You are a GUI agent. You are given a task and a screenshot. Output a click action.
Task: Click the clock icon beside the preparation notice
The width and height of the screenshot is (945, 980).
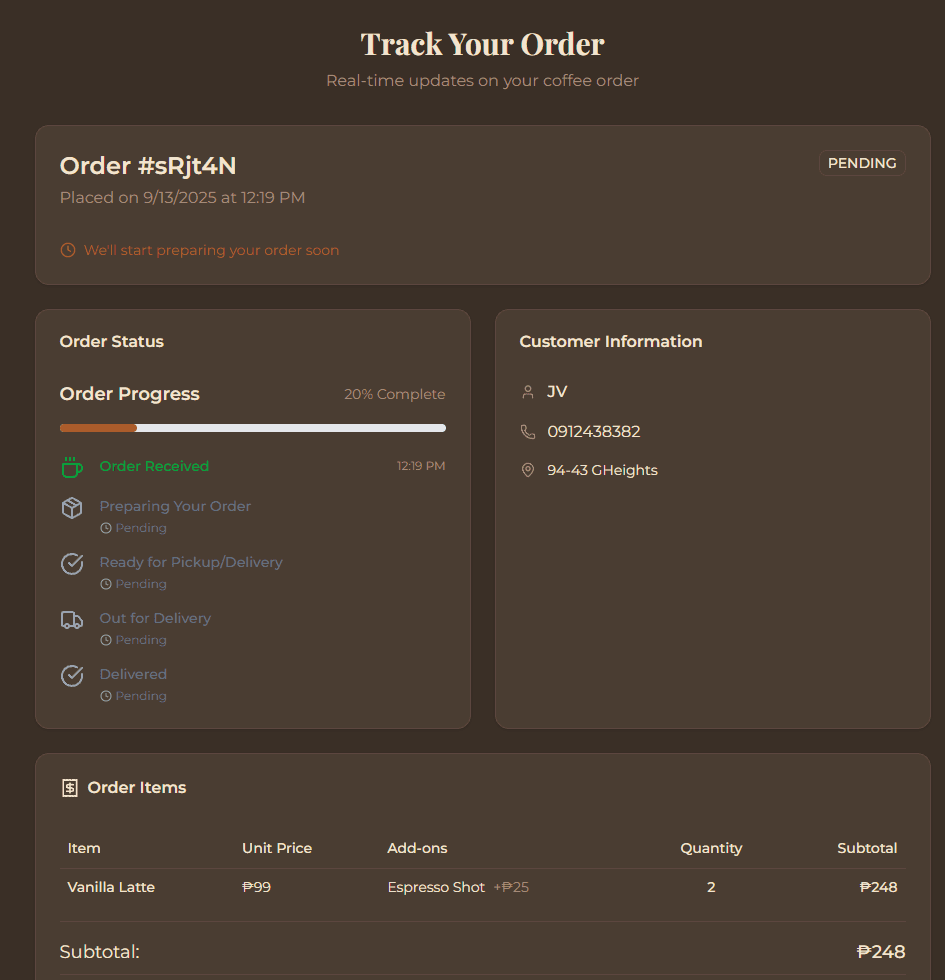click(x=66, y=250)
